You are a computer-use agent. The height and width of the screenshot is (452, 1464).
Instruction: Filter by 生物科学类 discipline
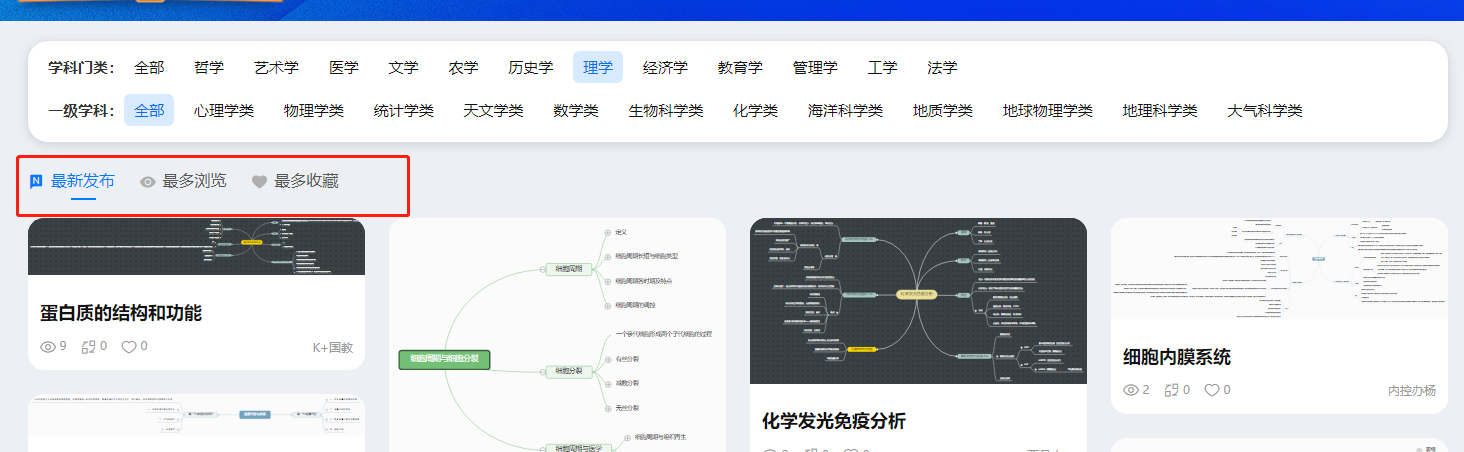point(665,110)
